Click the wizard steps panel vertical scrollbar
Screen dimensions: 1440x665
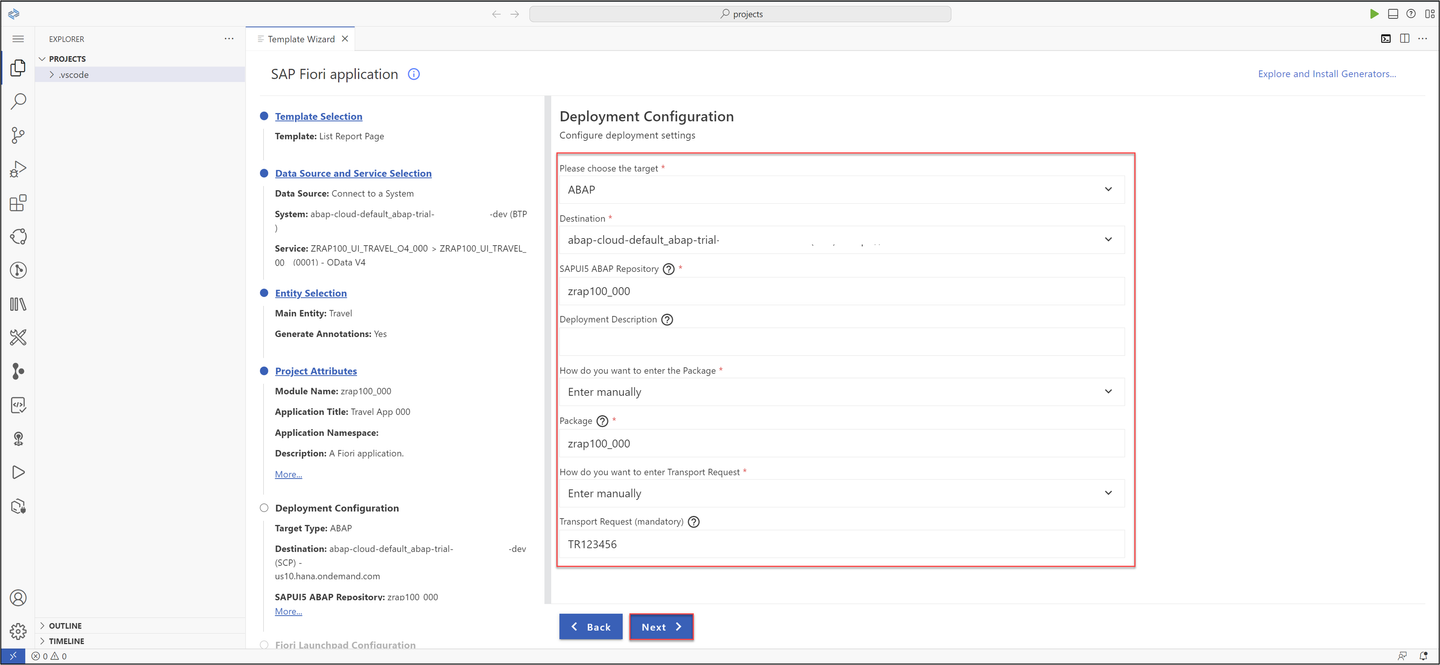(547, 350)
